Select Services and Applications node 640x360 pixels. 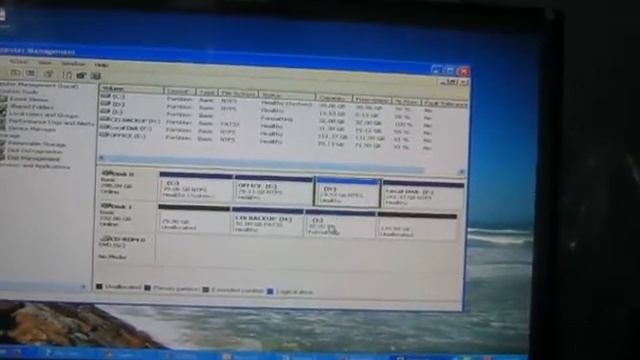coord(35,166)
